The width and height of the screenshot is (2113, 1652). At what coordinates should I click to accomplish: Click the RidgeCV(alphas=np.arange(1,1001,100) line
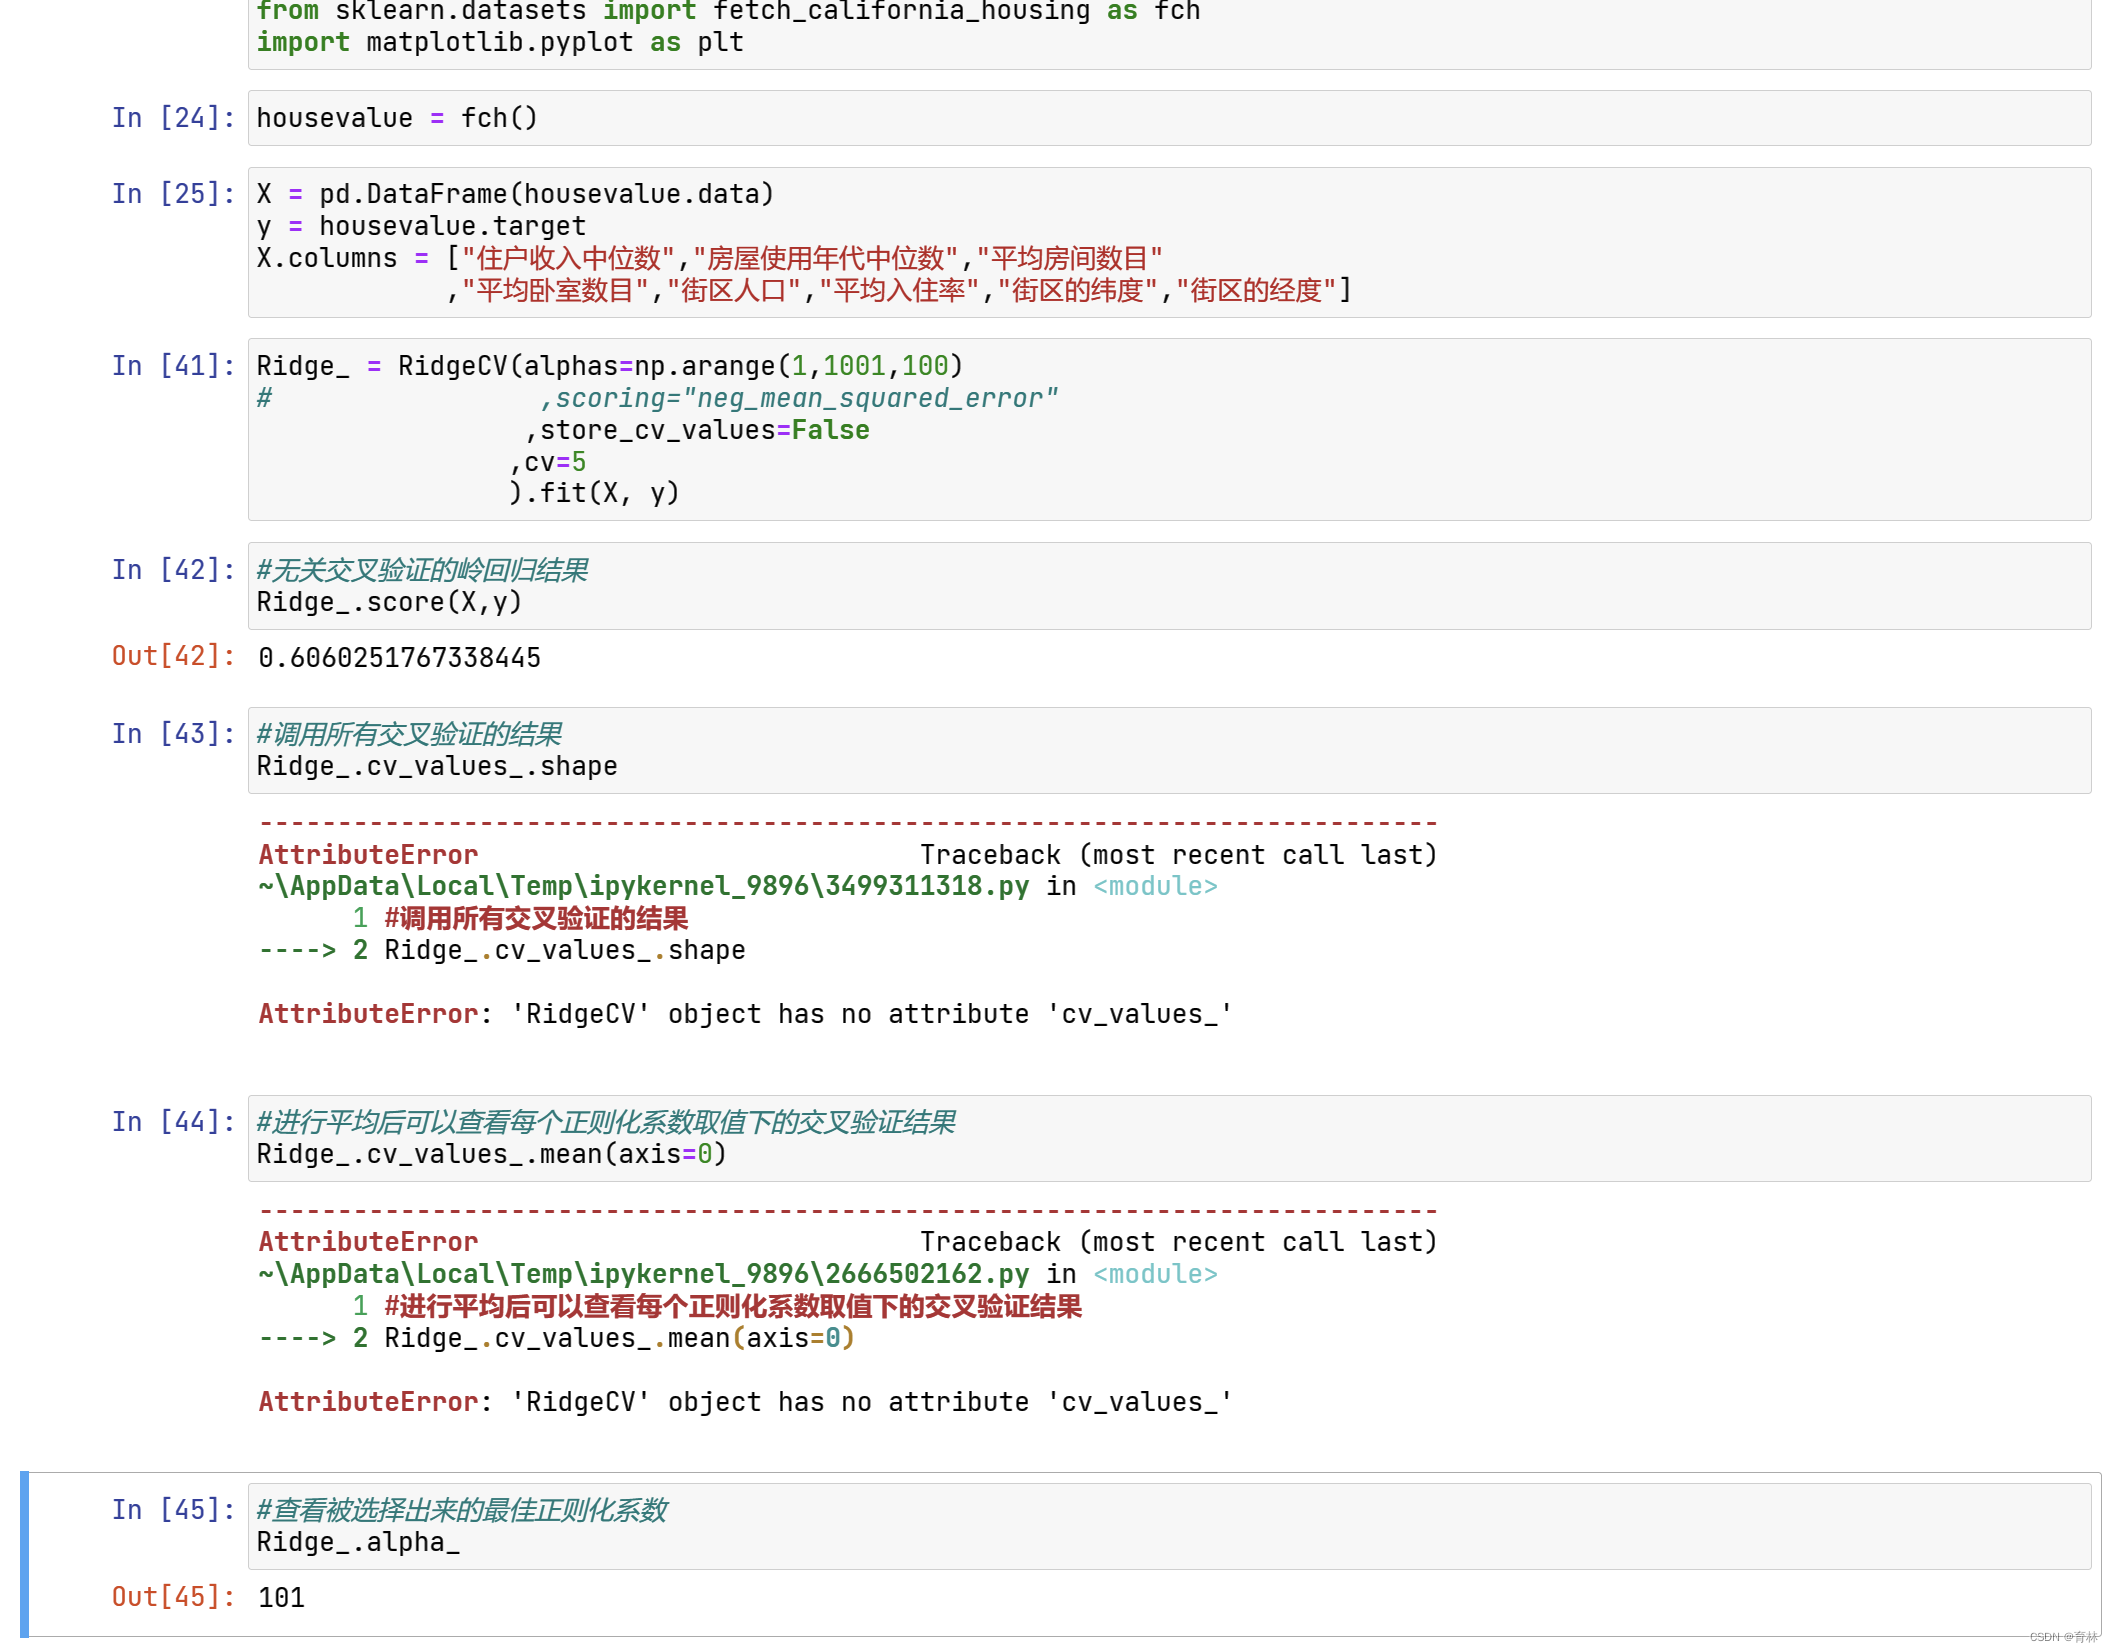click(609, 366)
